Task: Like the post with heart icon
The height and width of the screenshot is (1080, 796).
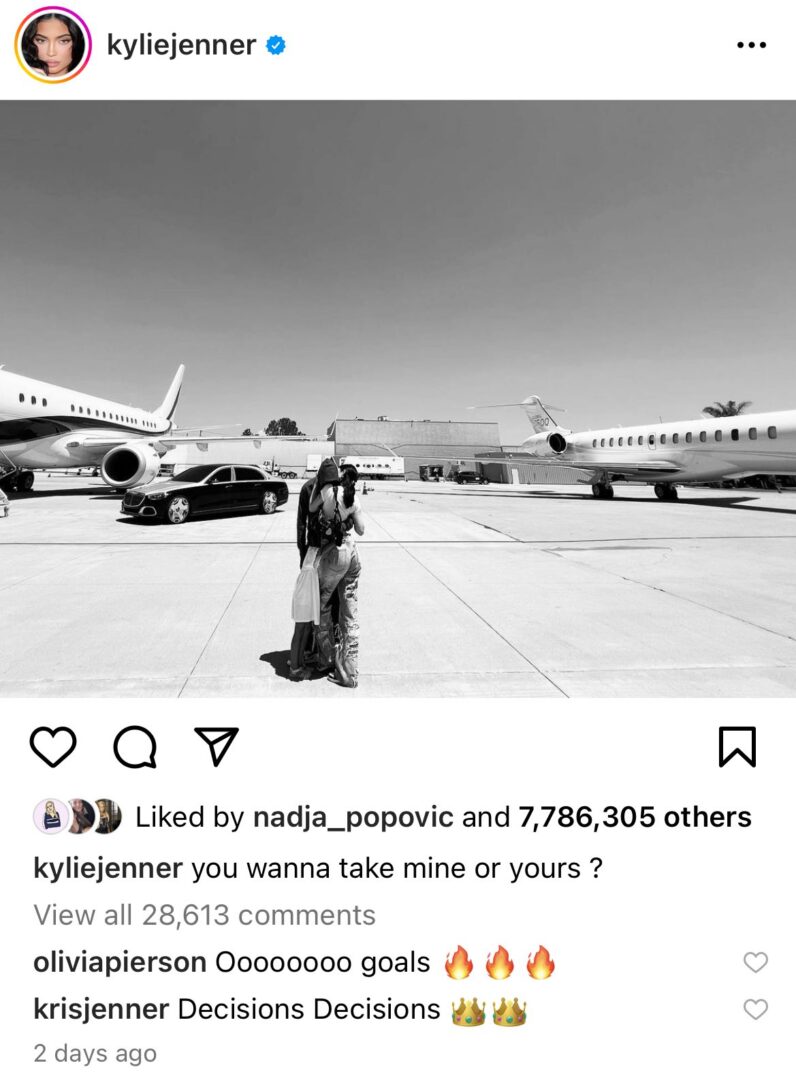Action: [53, 747]
